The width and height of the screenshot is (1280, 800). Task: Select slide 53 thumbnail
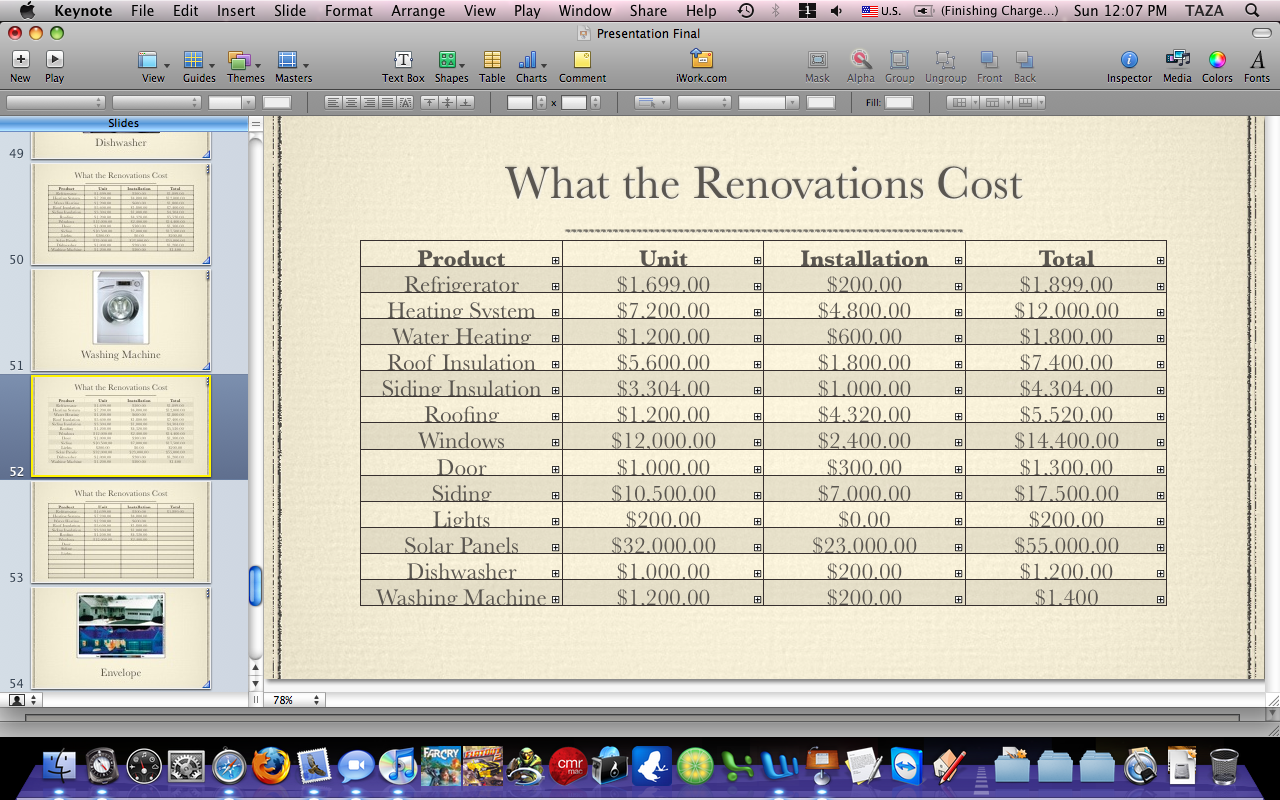pos(121,531)
